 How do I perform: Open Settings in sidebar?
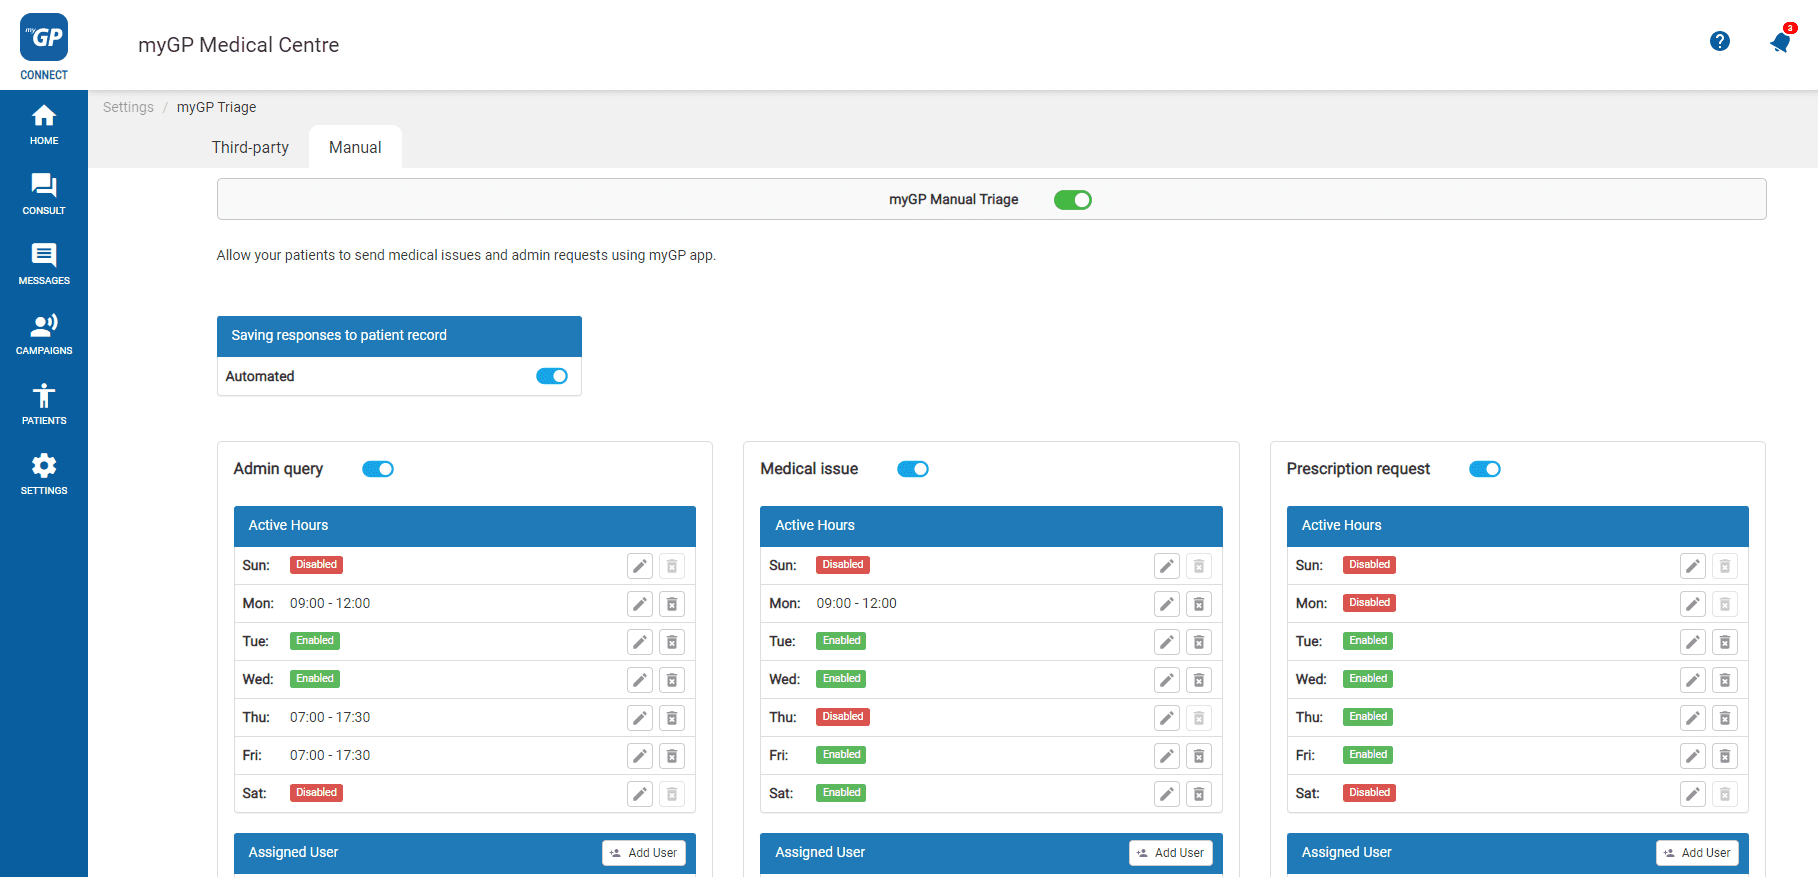[44, 475]
